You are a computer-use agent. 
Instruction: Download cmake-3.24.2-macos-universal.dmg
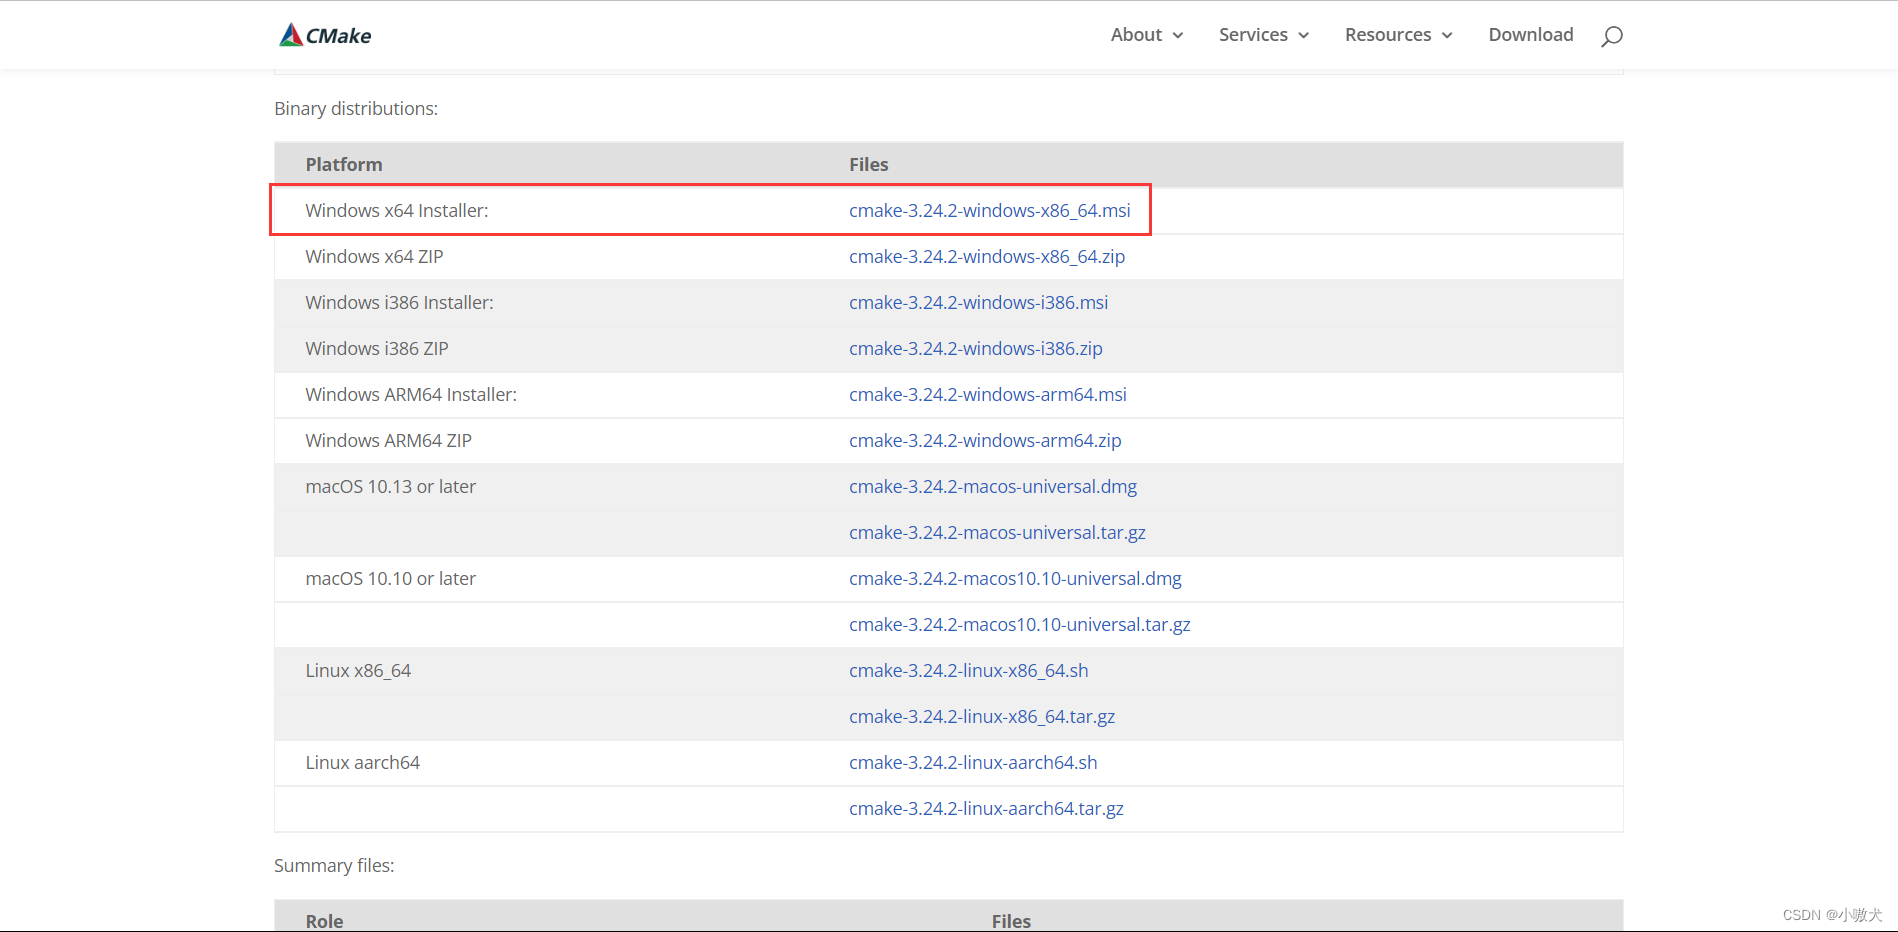pyautogui.click(x=993, y=487)
